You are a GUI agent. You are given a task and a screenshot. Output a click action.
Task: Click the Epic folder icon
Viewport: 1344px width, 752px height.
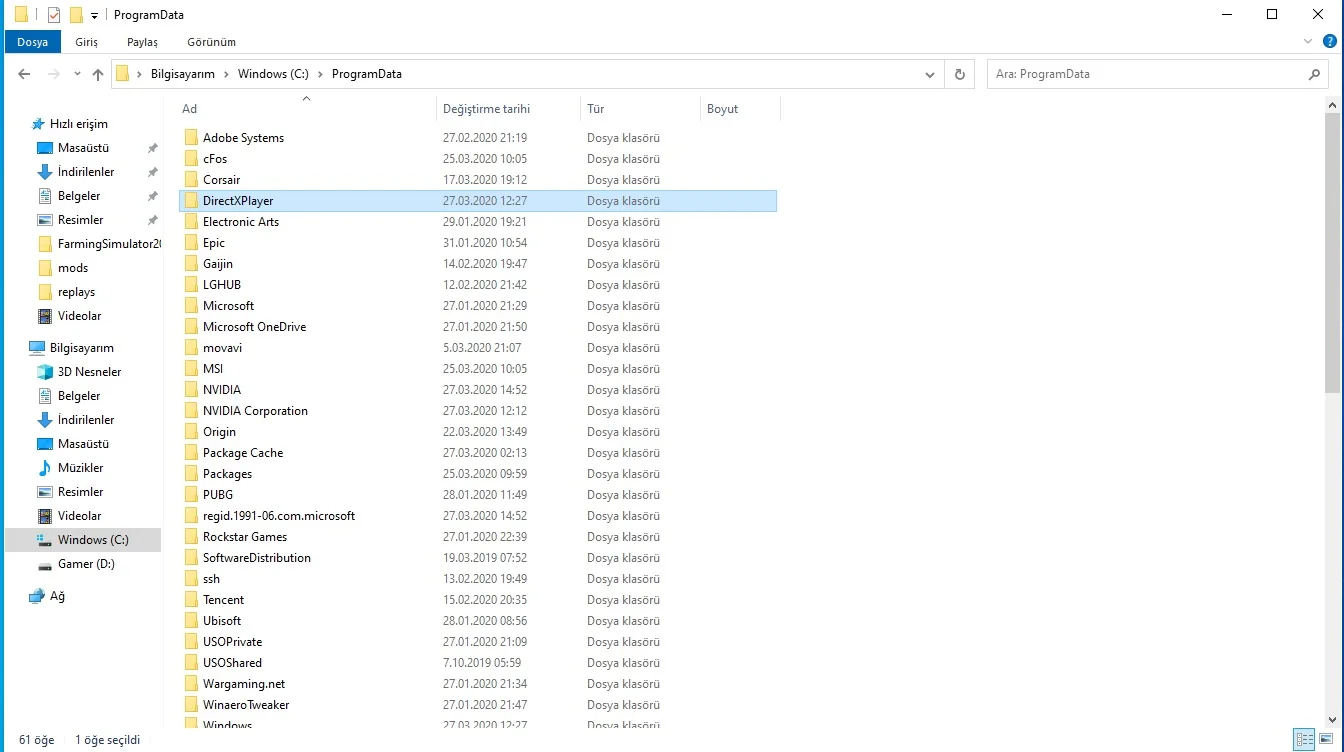coord(191,243)
